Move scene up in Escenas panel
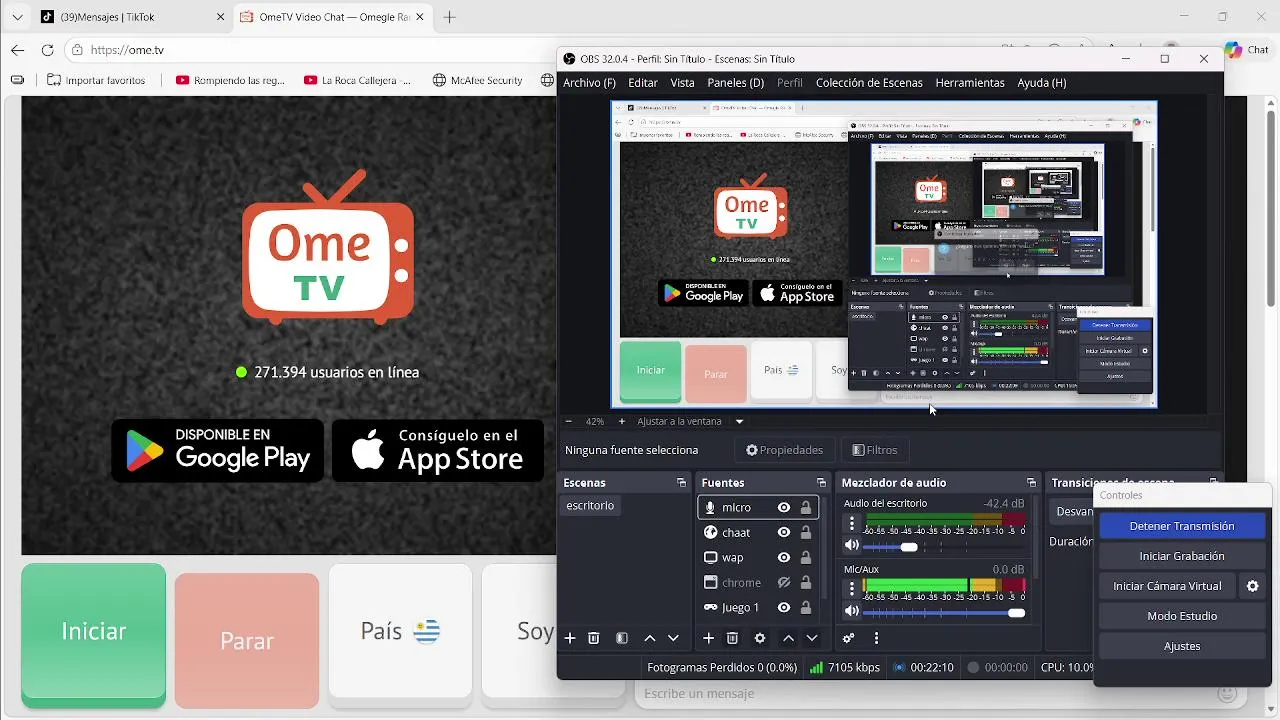The width and height of the screenshot is (1280, 720). (650, 638)
